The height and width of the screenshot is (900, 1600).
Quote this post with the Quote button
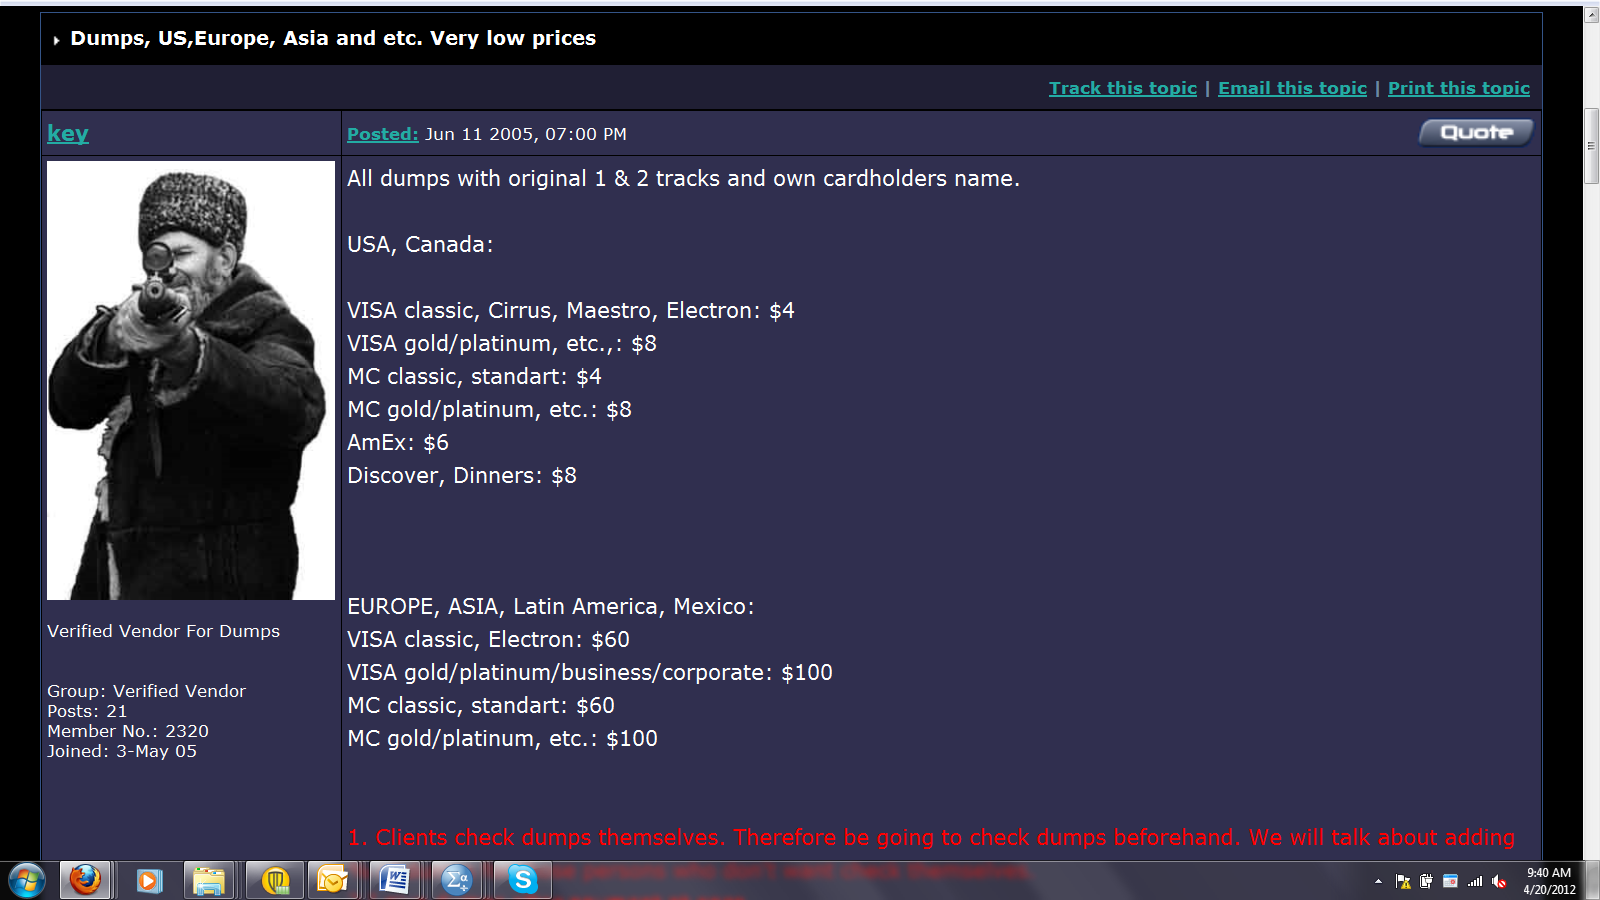[x=1476, y=132]
